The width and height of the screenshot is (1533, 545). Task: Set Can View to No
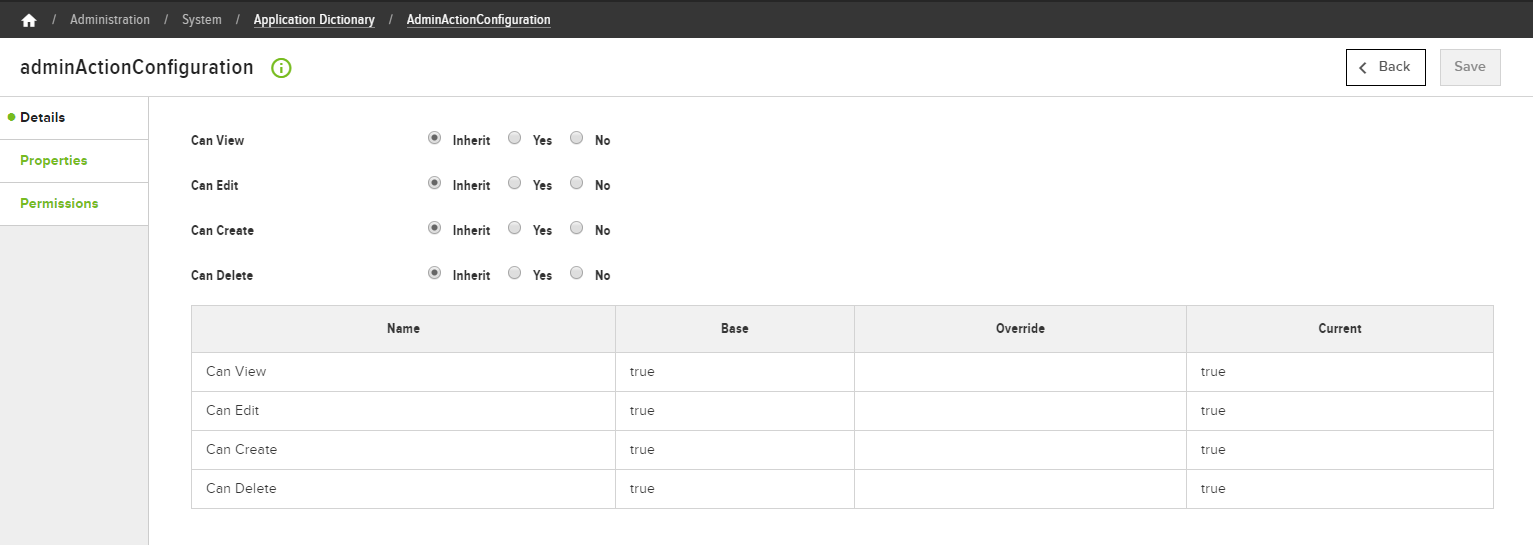coord(576,139)
